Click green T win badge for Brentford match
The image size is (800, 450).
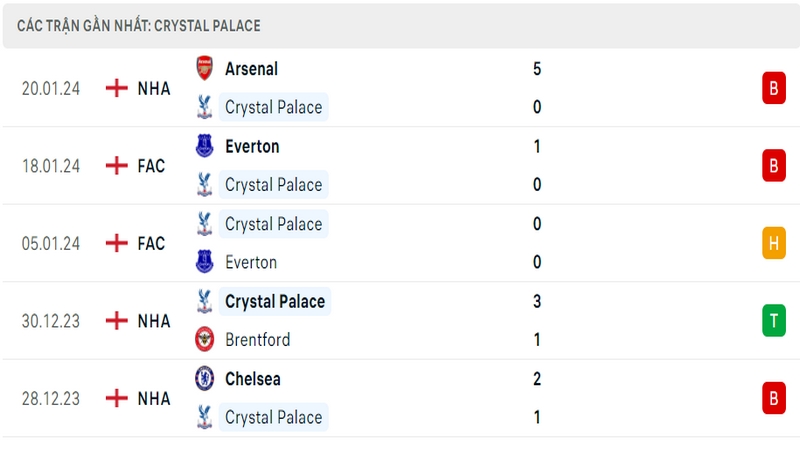point(773,320)
